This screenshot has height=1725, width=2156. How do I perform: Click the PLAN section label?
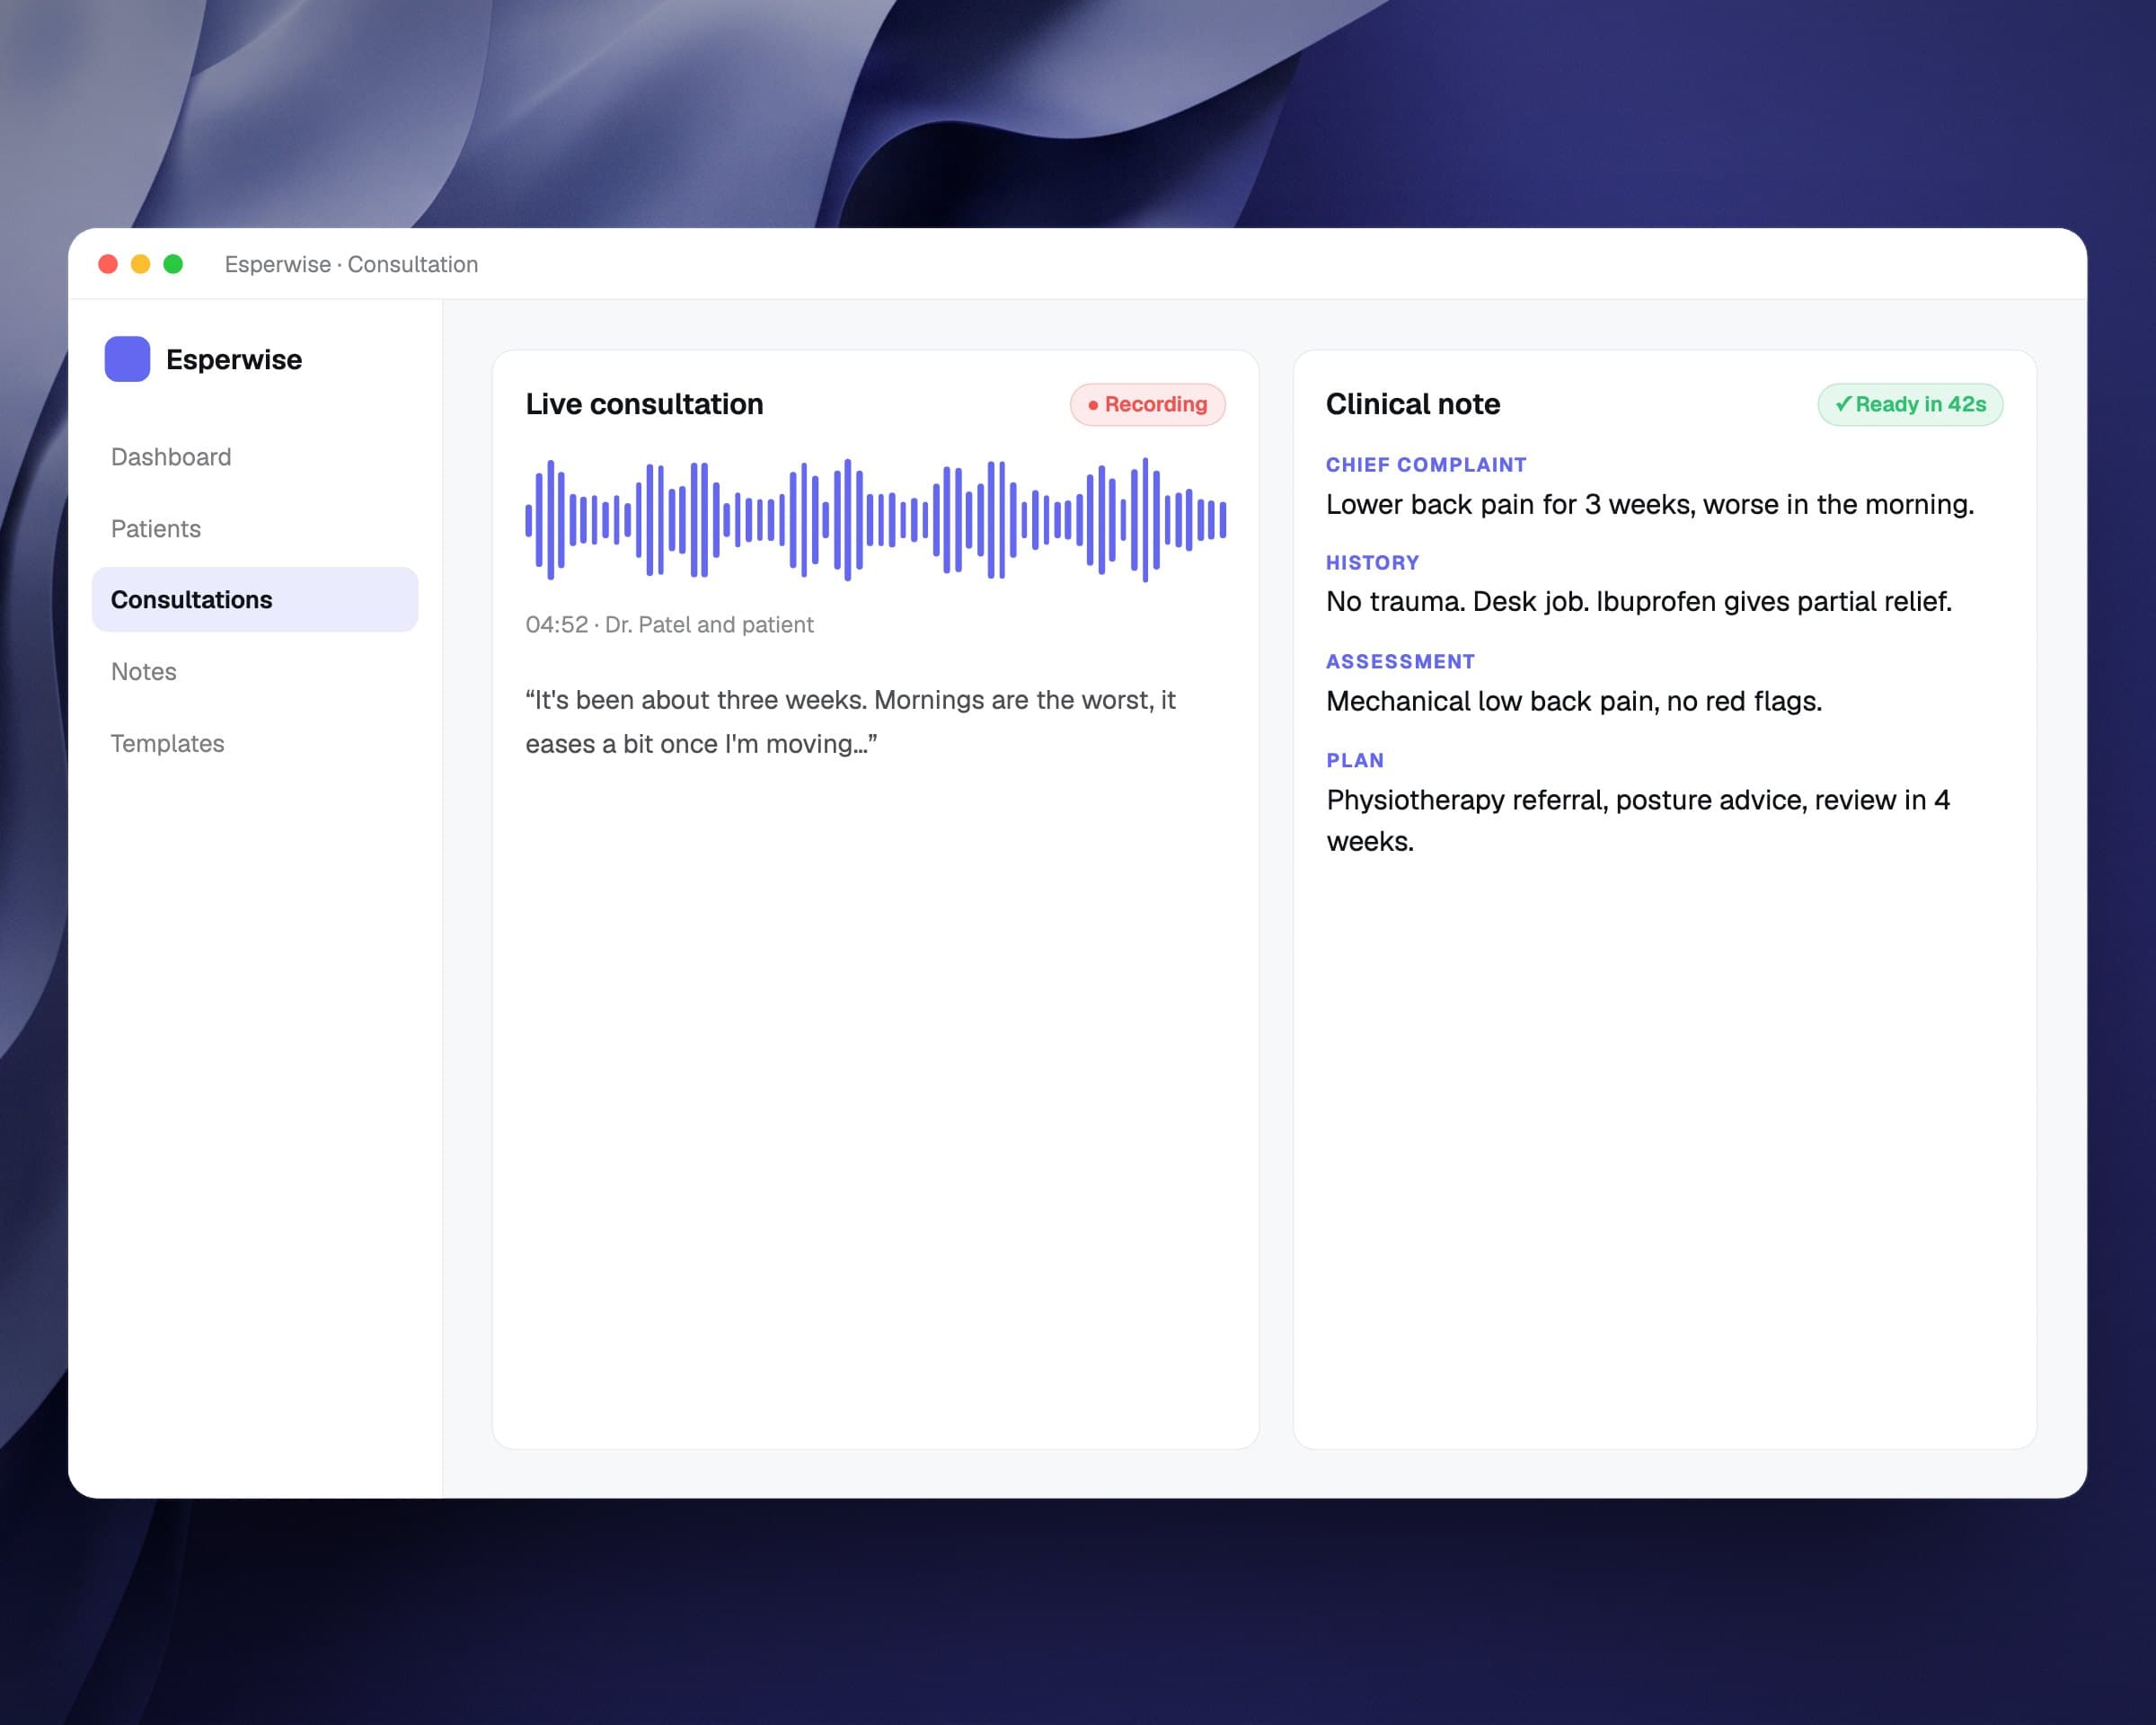pos(1355,761)
